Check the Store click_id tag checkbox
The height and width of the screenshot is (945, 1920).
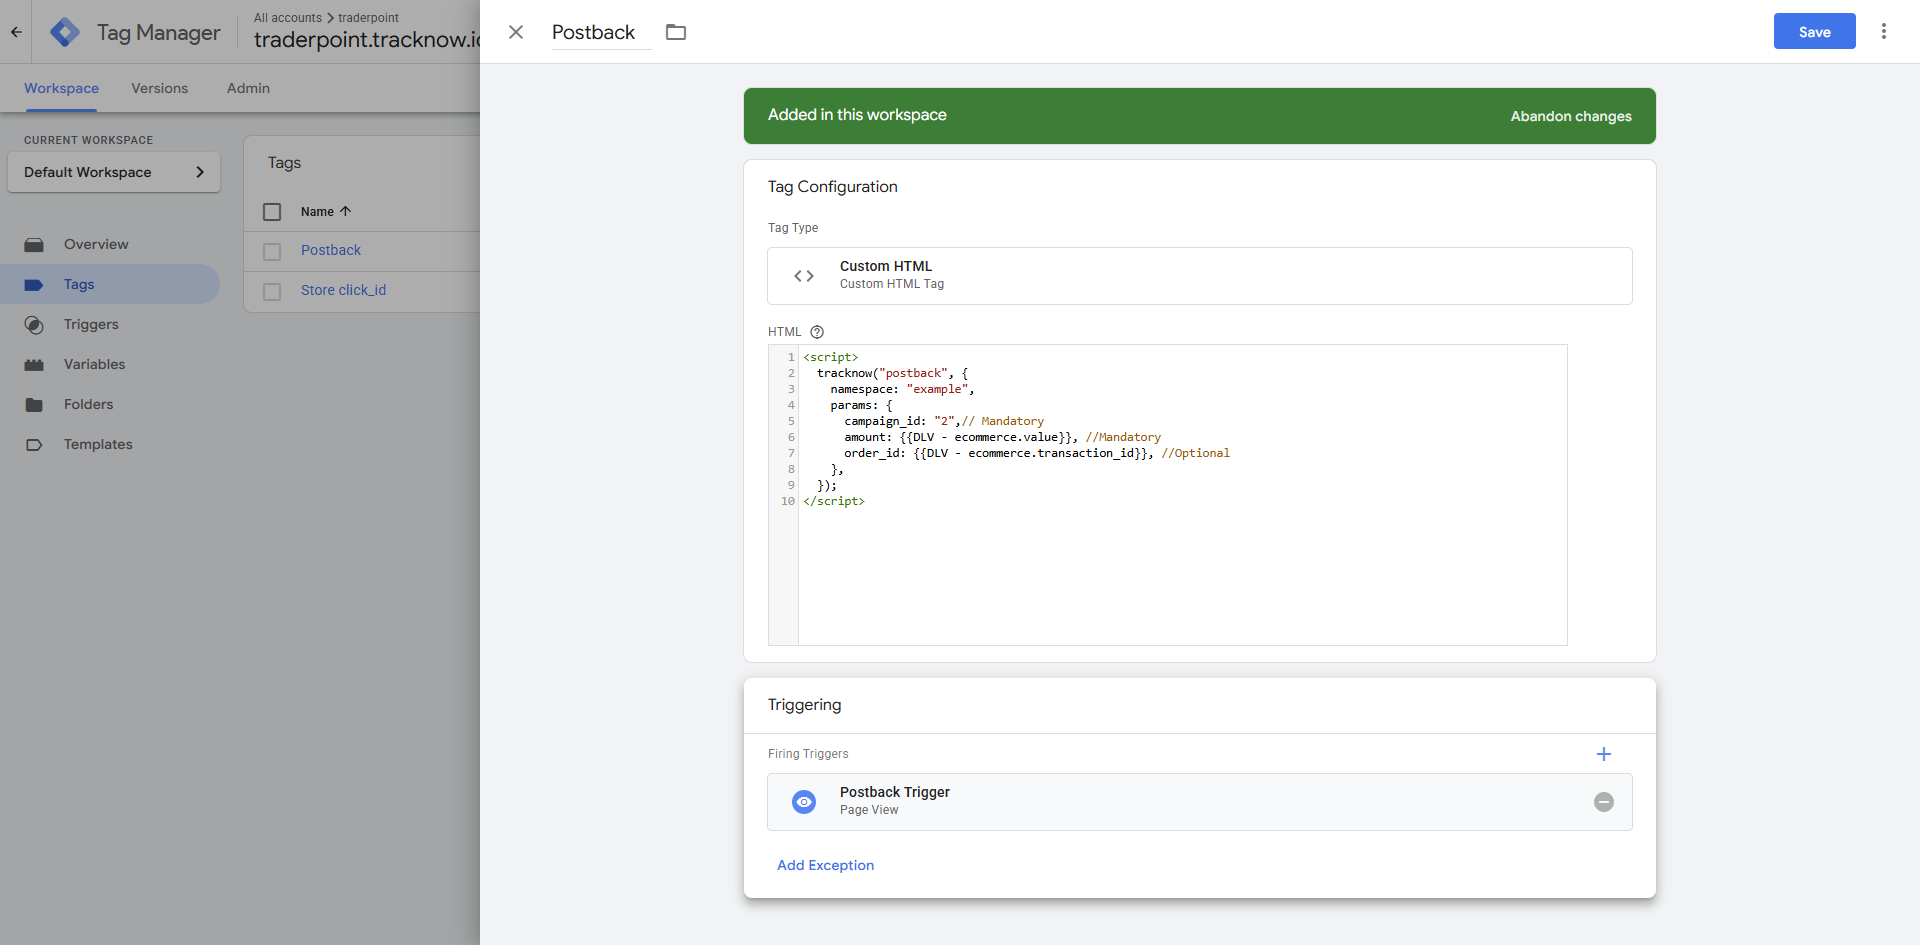pyautogui.click(x=272, y=291)
